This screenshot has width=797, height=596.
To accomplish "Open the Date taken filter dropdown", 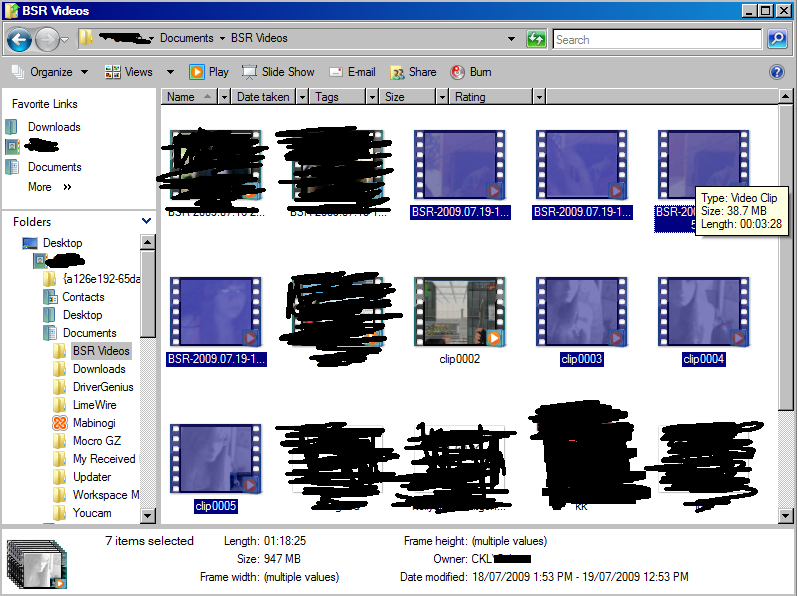I will (x=302, y=97).
